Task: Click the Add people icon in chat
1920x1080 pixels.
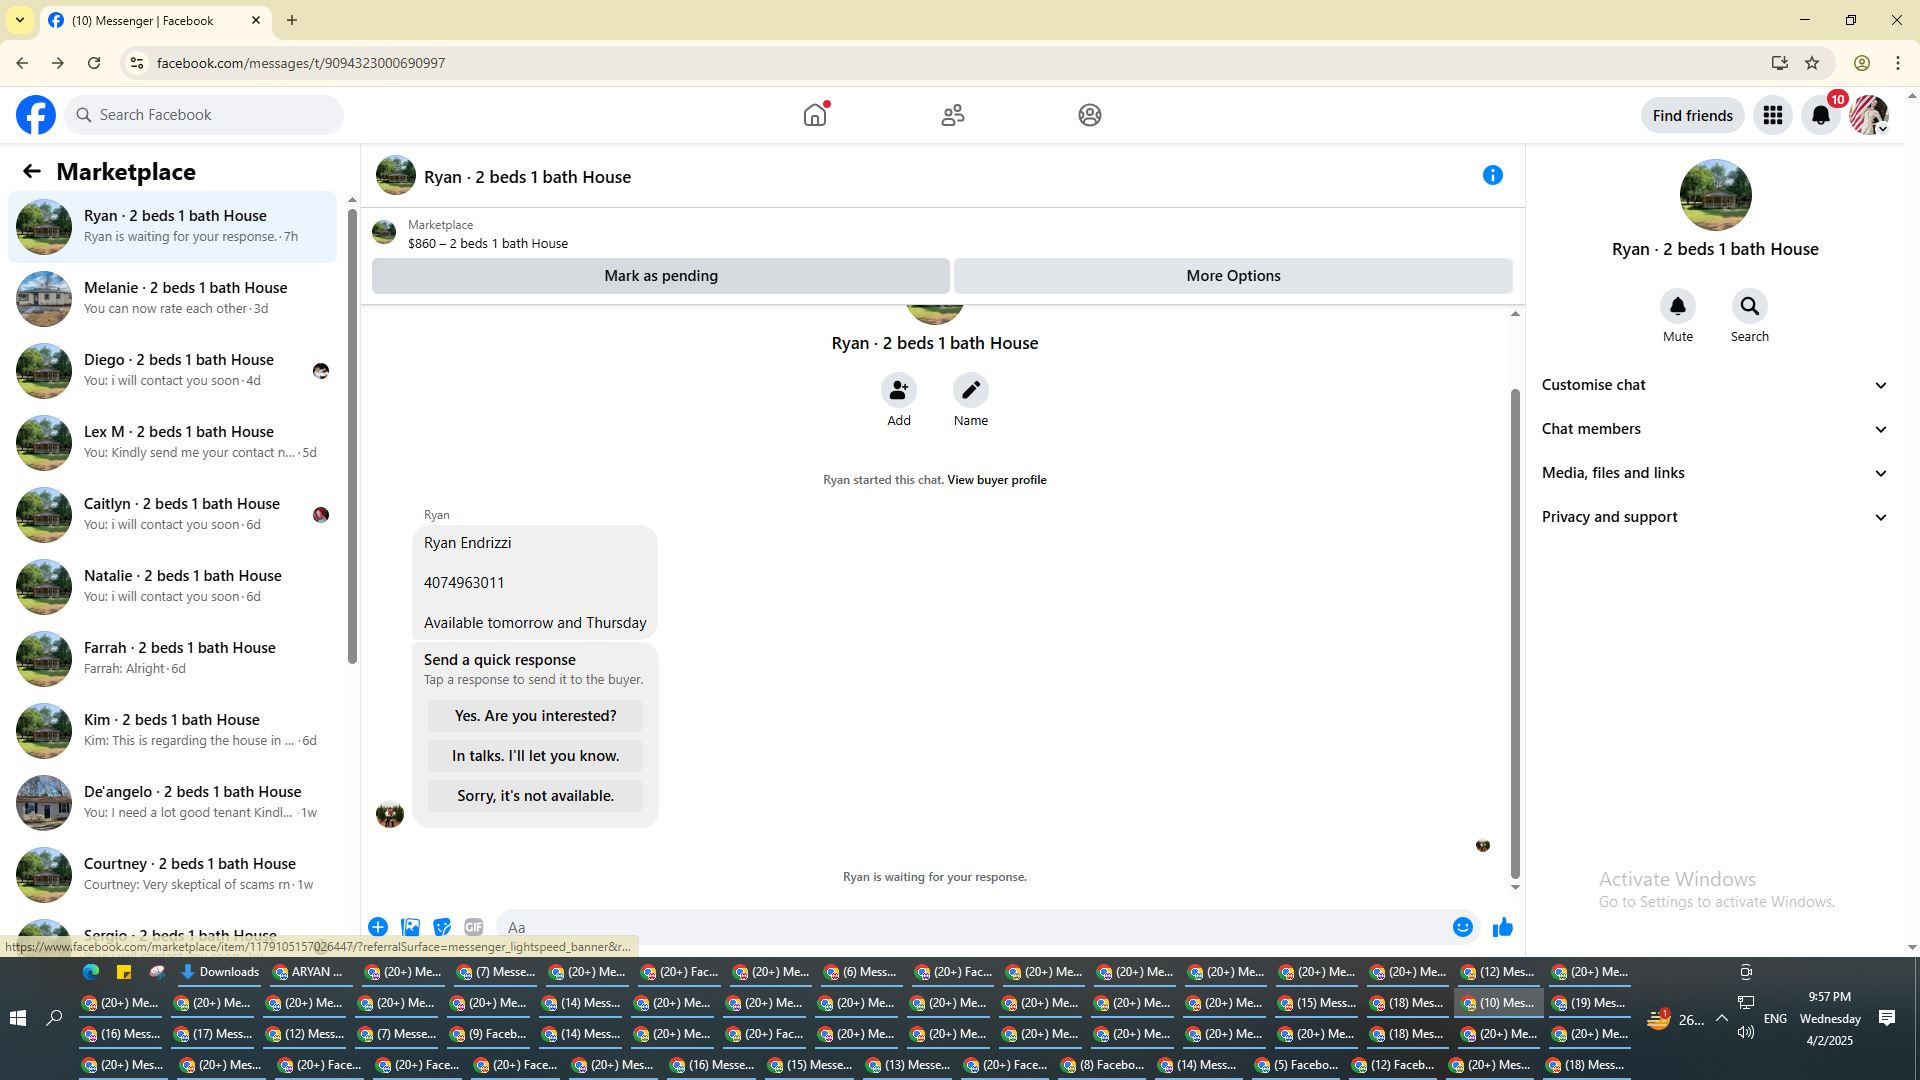Action: tap(898, 390)
